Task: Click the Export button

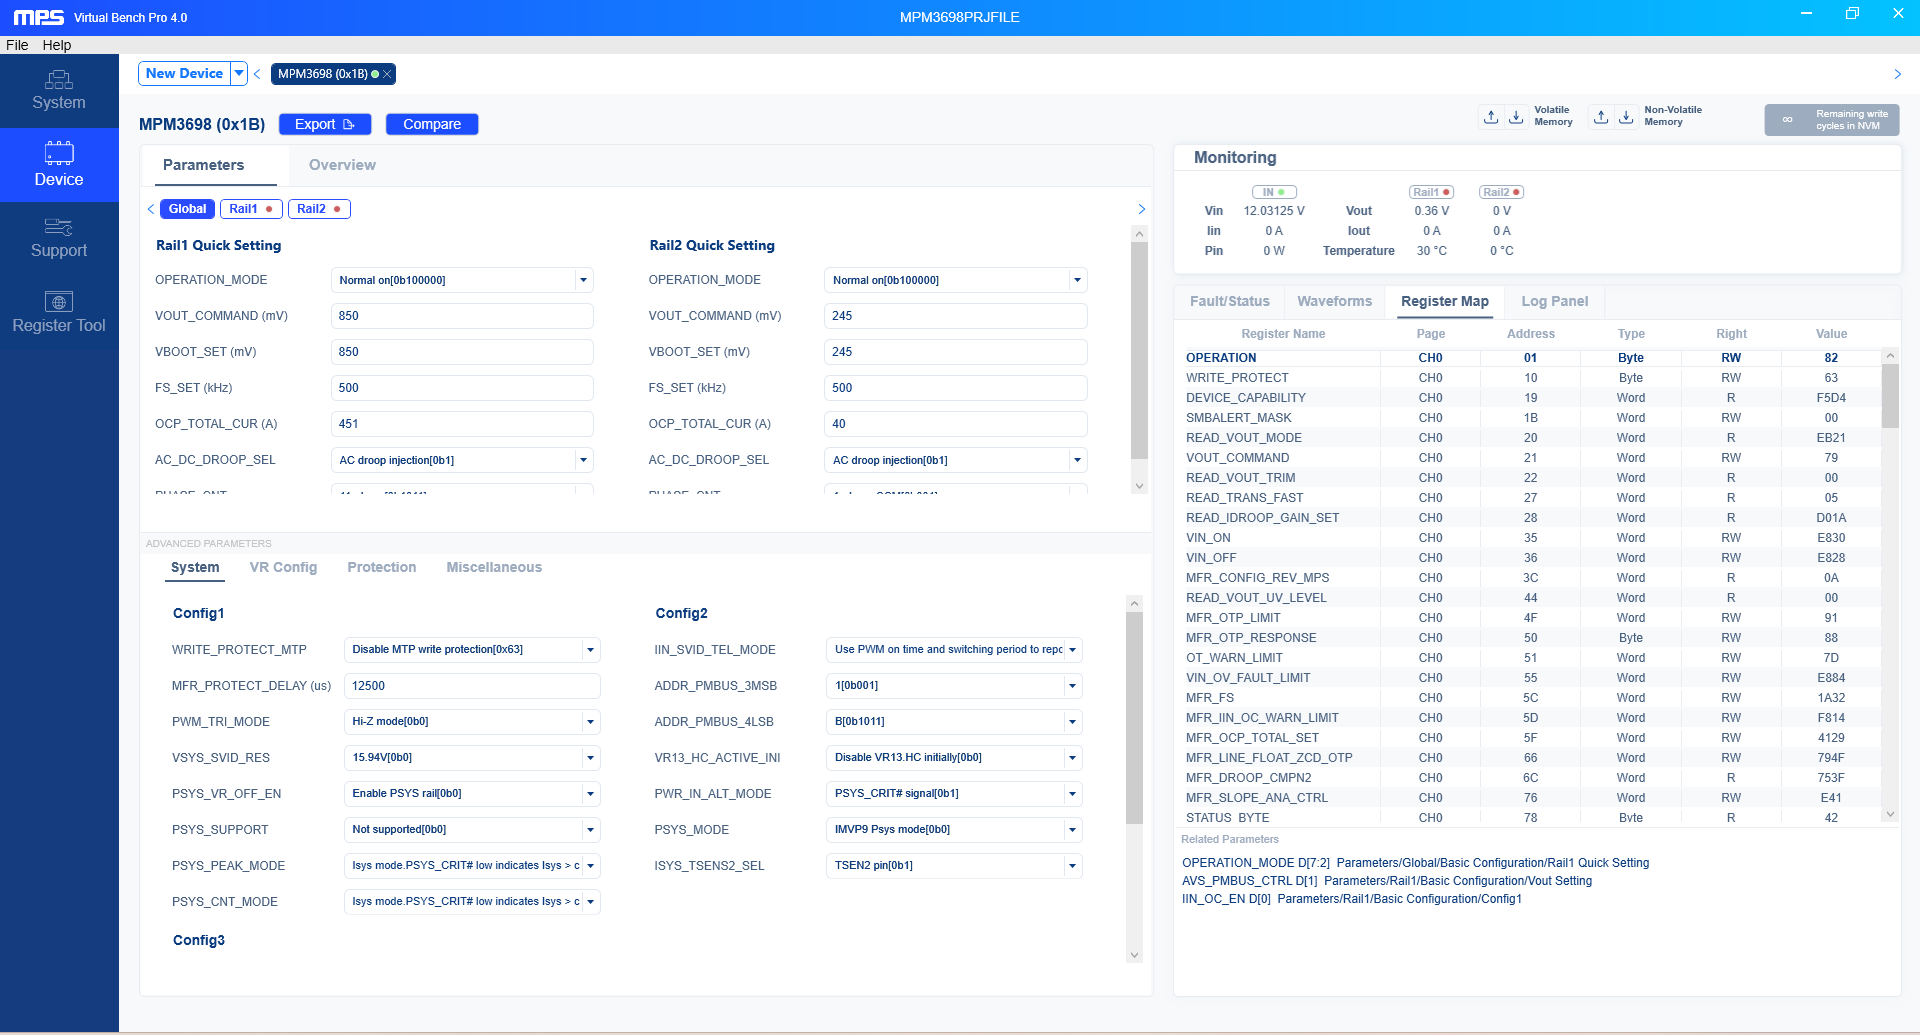Action: point(324,124)
